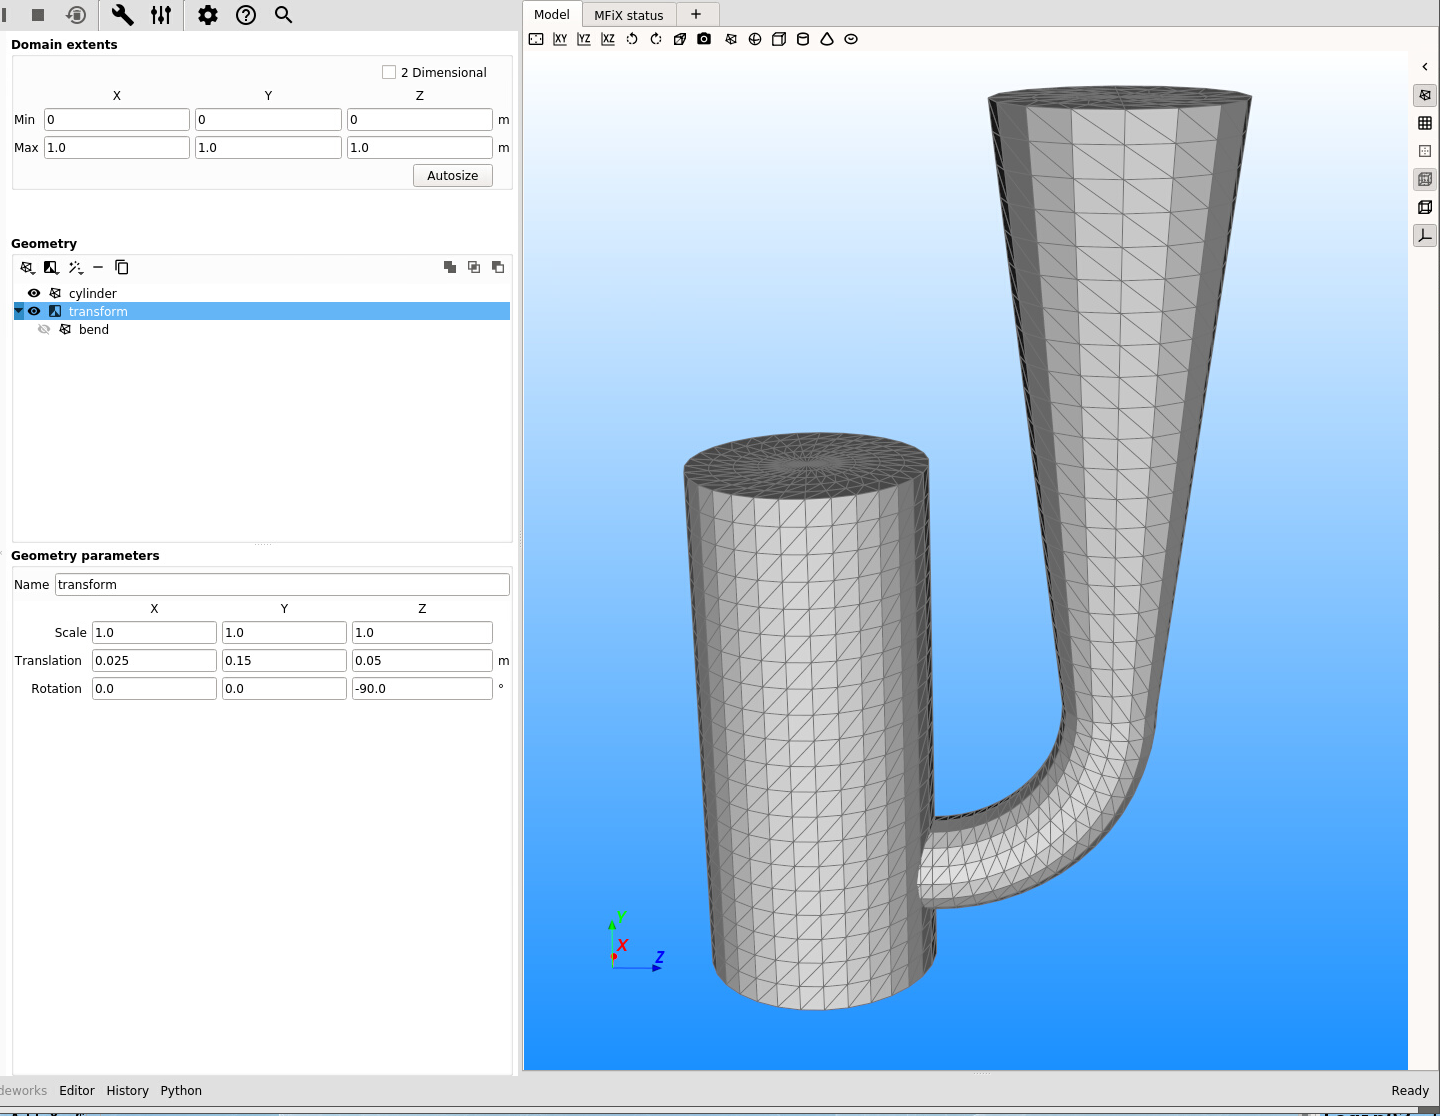Click the Editor mode button

click(77, 1091)
